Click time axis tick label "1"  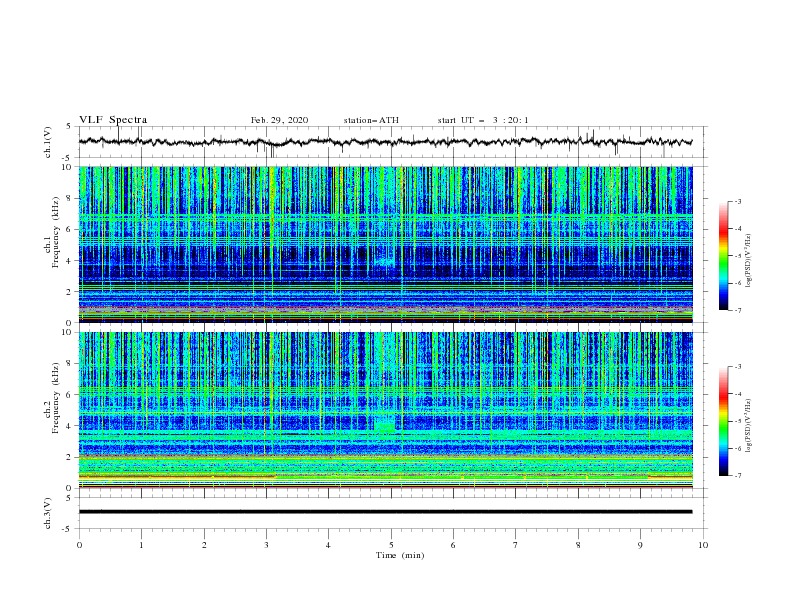tap(141, 545)
